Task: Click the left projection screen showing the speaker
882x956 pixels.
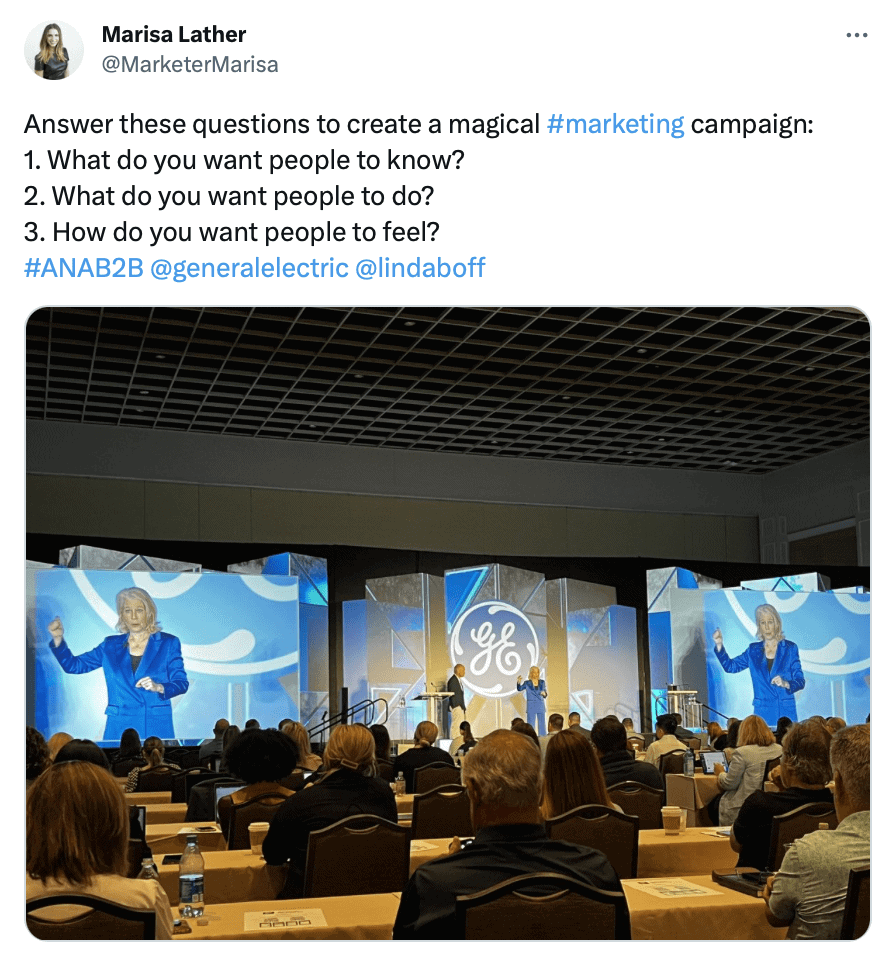Action: 166,654
